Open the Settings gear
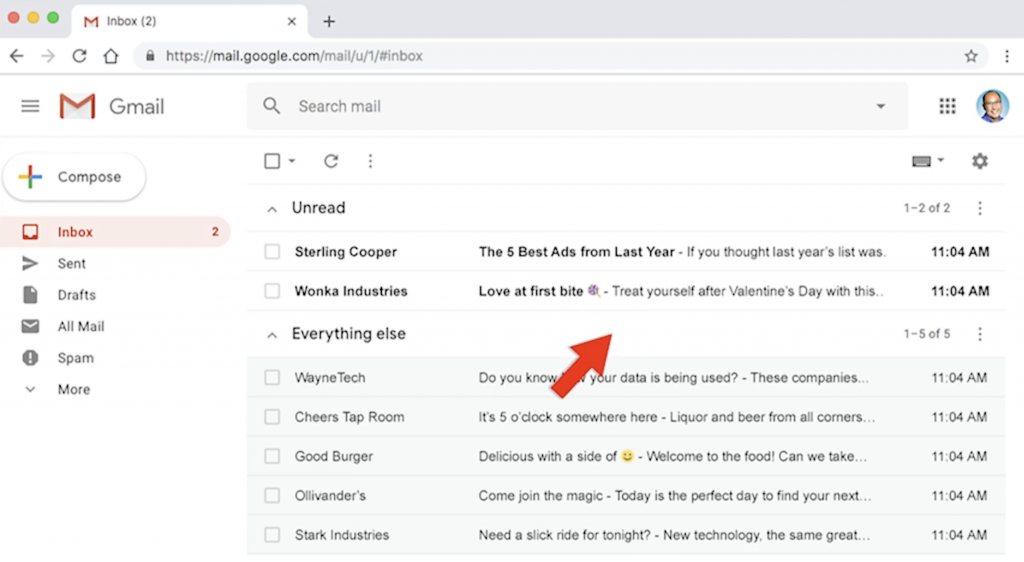Screen dimensions: 1024x562 pos(980,161)
